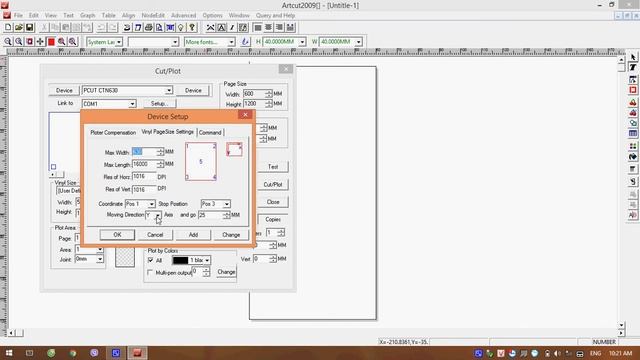The height and width of the screenshot is (360, 640).
Task: Click the Test button in Cut/Plot dialog
Action: pyautogui.click(x=273, y=167)
